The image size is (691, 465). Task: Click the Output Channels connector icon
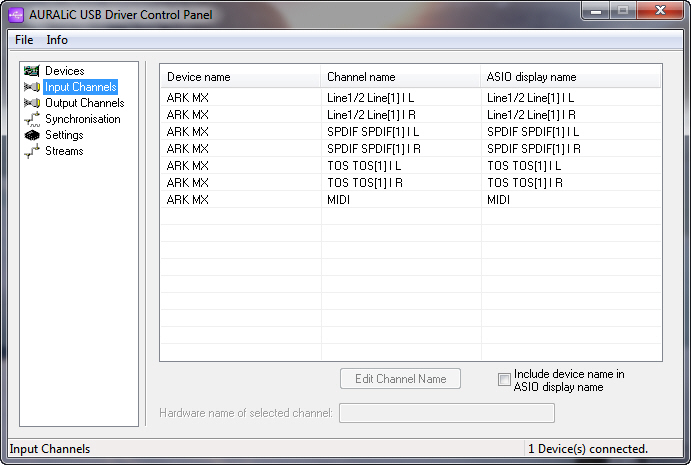pyautogui.click(x=32, y=103)
